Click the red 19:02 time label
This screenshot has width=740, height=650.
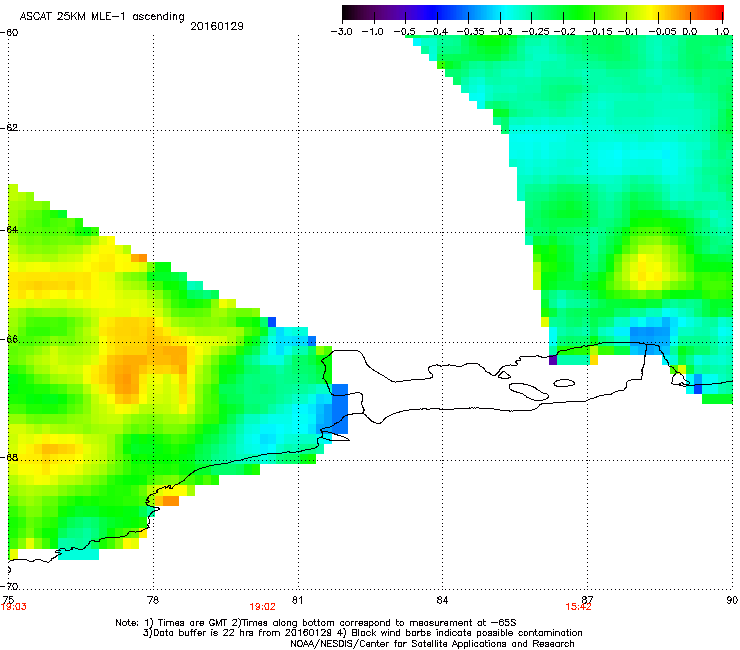tap(262, 607)
